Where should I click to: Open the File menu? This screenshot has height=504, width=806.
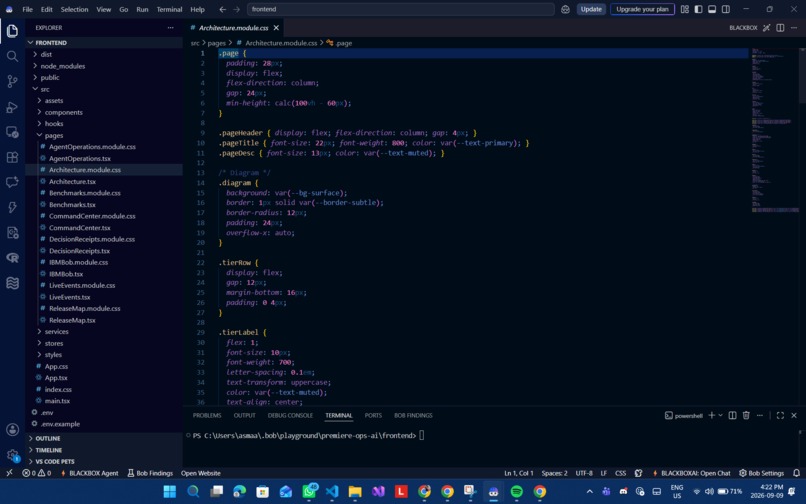tap(27, 9)
